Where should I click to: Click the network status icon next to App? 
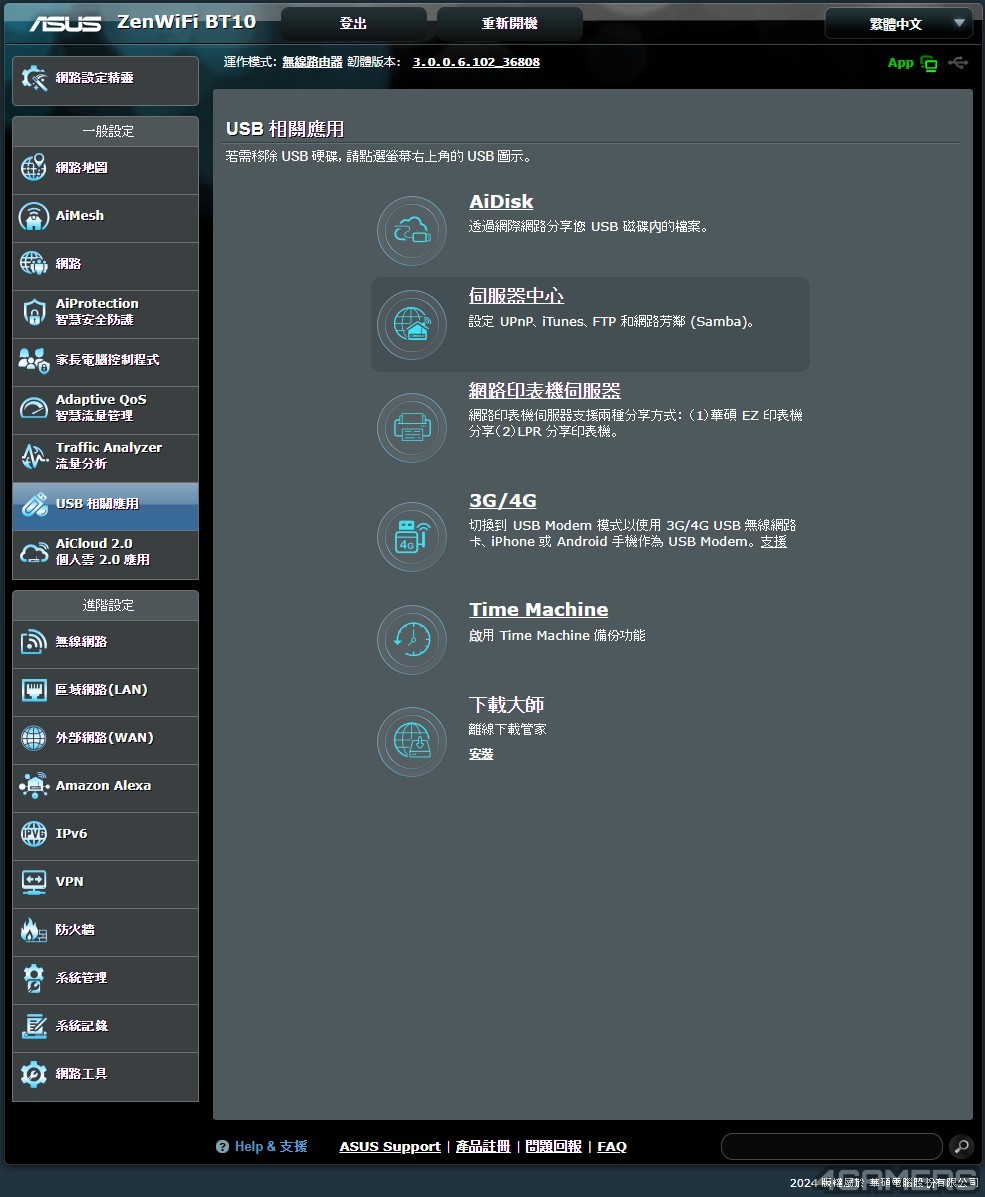(929, 63)
